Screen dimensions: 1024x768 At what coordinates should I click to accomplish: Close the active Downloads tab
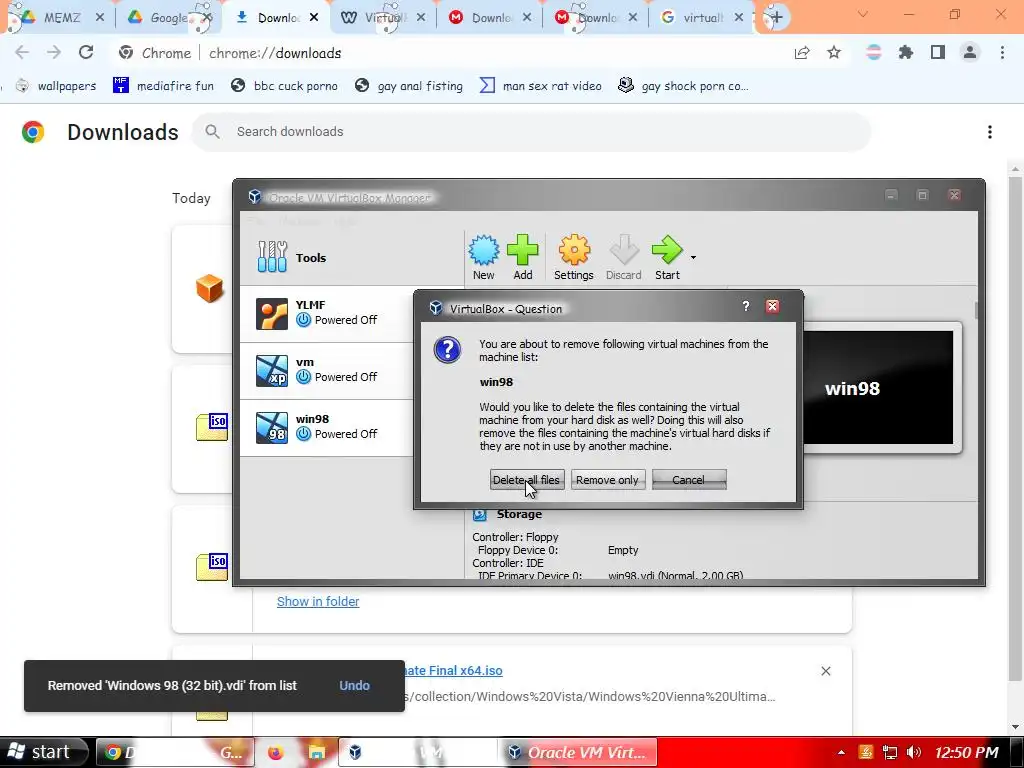[314, 18]
